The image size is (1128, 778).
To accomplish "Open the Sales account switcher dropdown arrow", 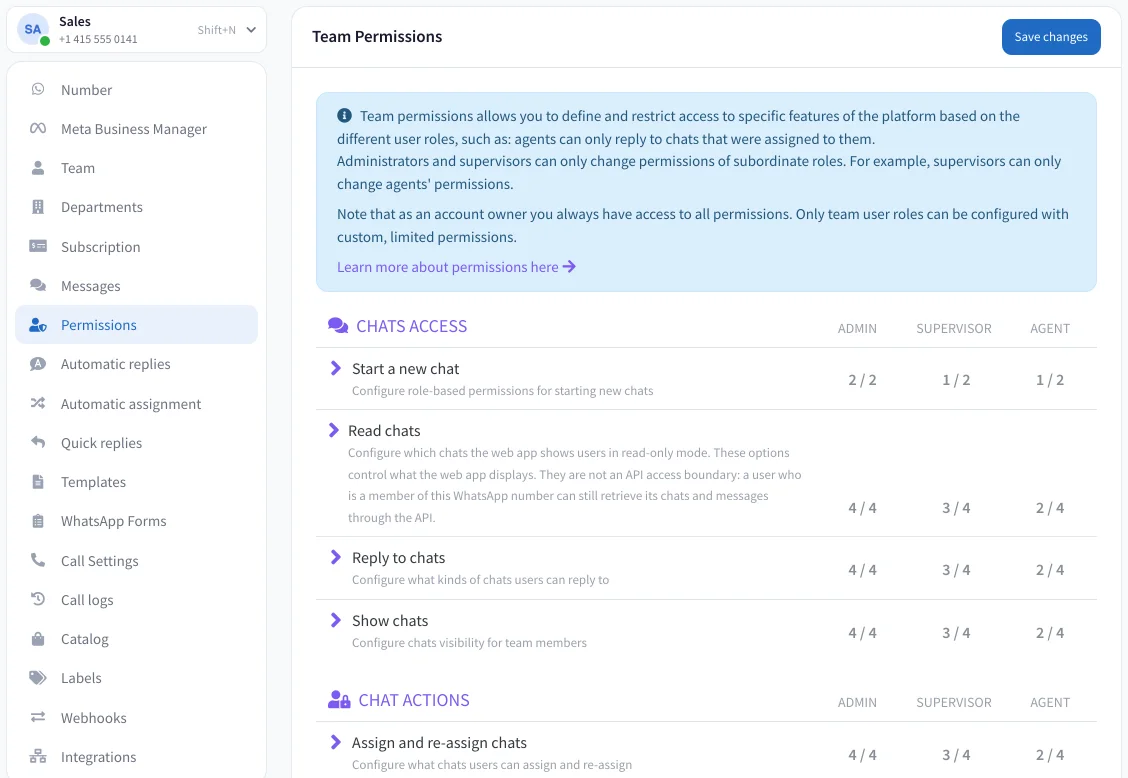I will click(x=251, y=30).
